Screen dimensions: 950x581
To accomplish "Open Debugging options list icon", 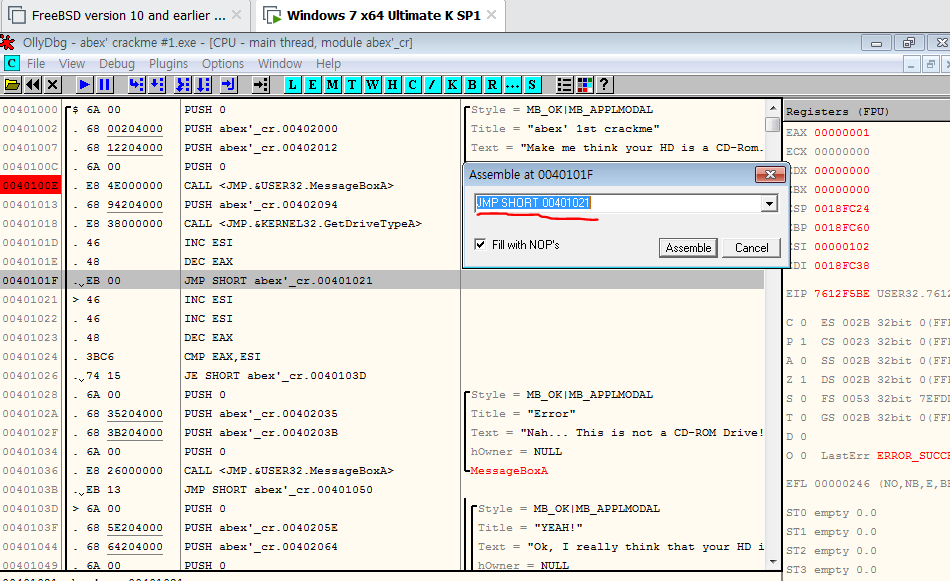I will [564, 85].
